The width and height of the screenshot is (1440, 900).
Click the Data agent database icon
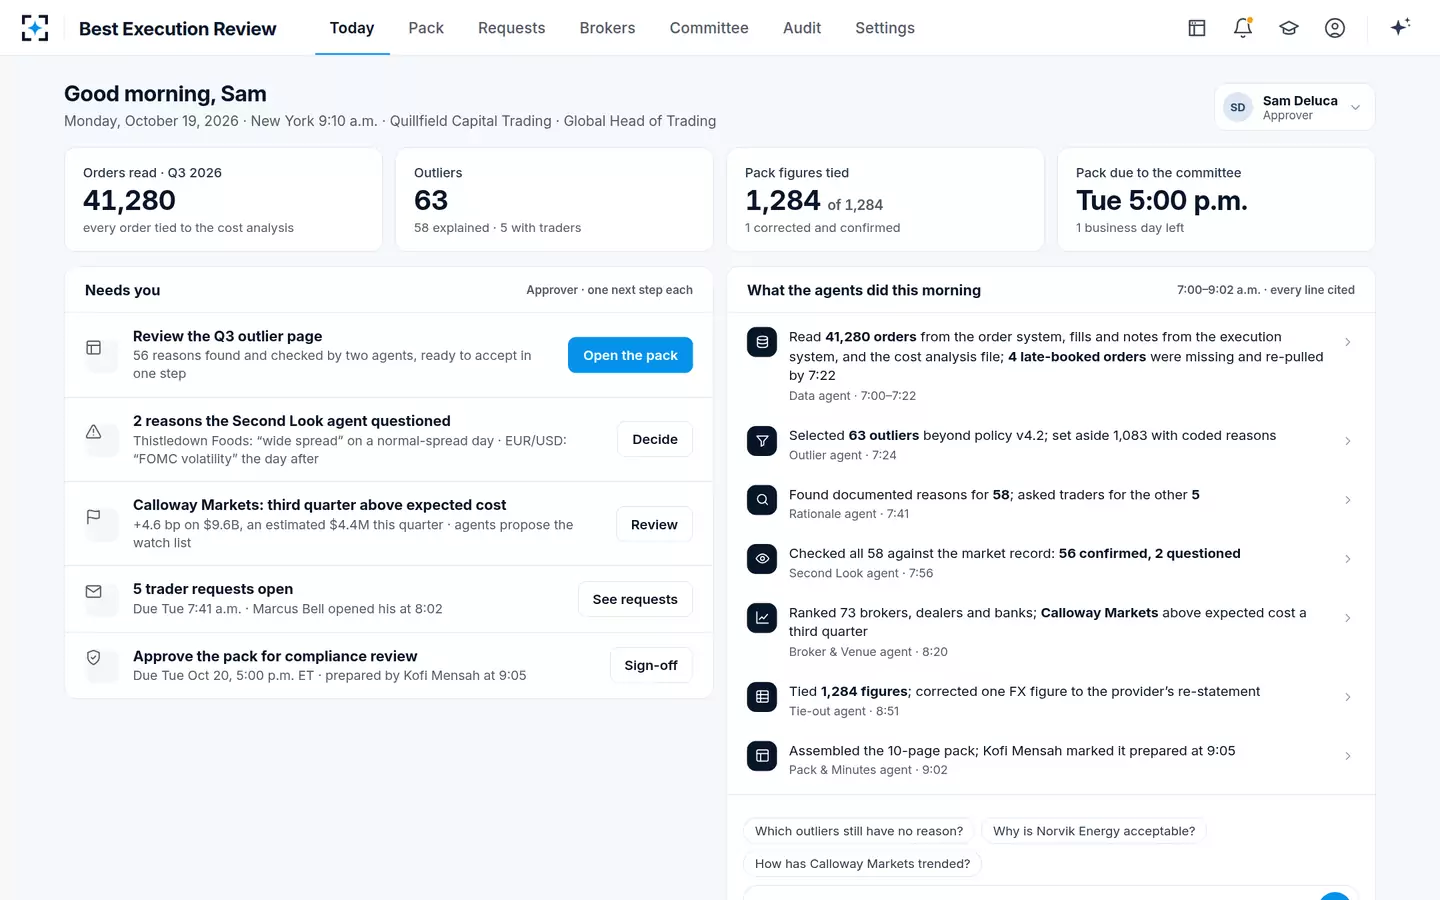[762, 342]
